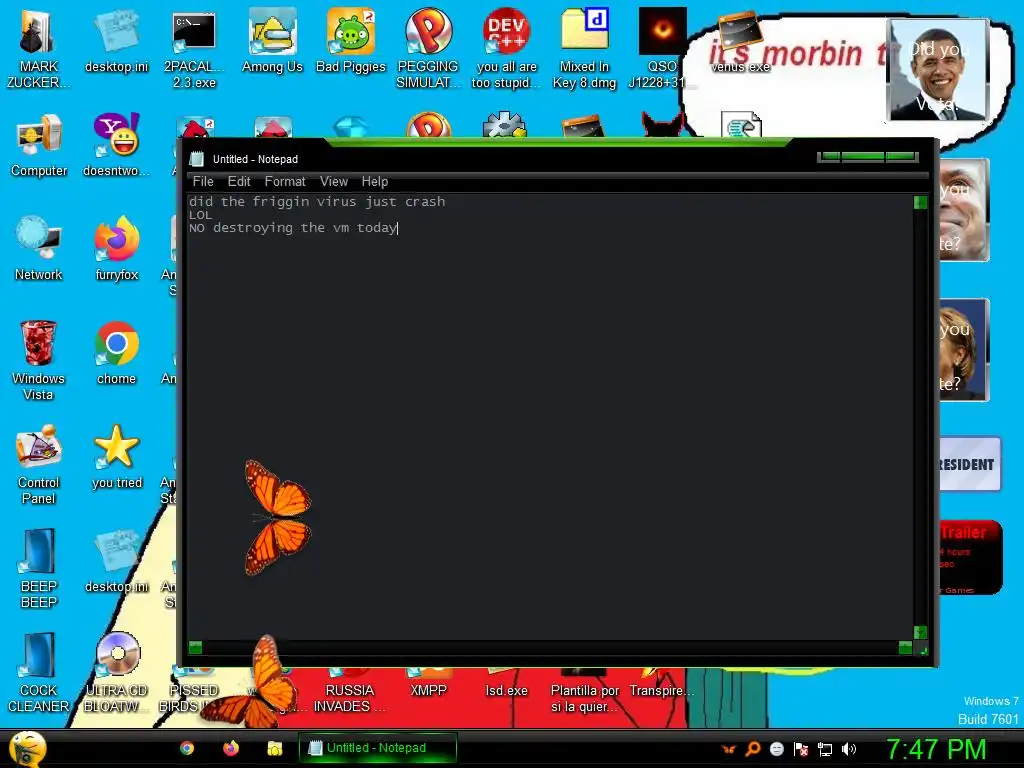Click the orange butterfly over Notepad

[x=277, y=517]
